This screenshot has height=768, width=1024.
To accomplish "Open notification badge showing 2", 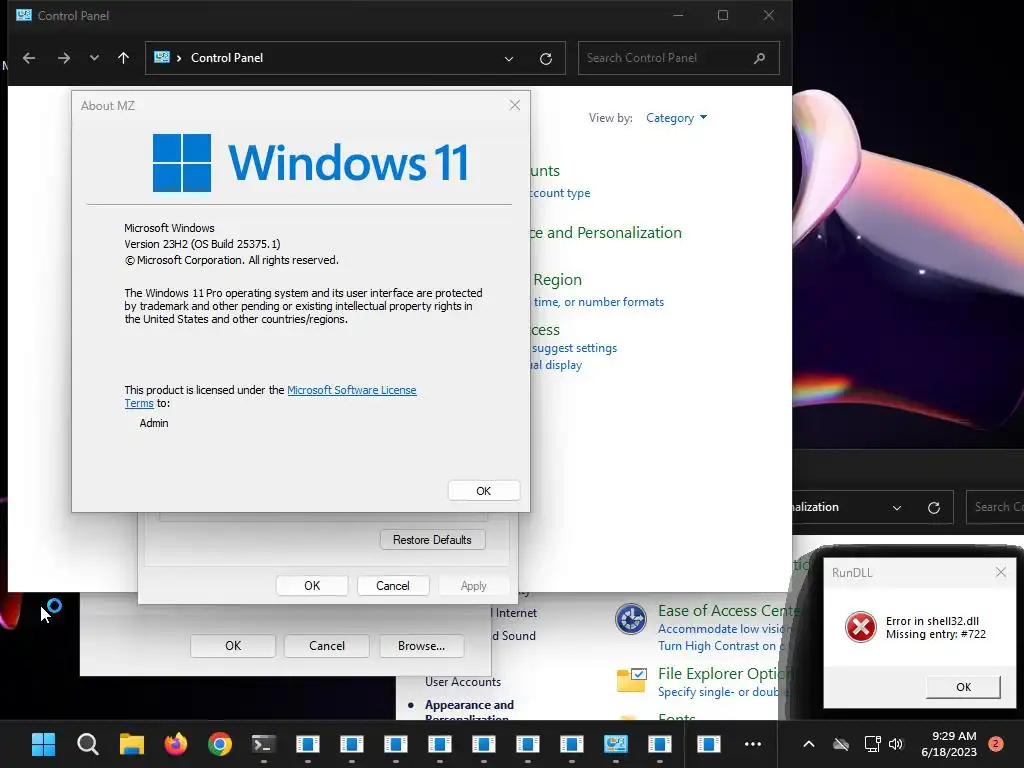I will [996, 743].
